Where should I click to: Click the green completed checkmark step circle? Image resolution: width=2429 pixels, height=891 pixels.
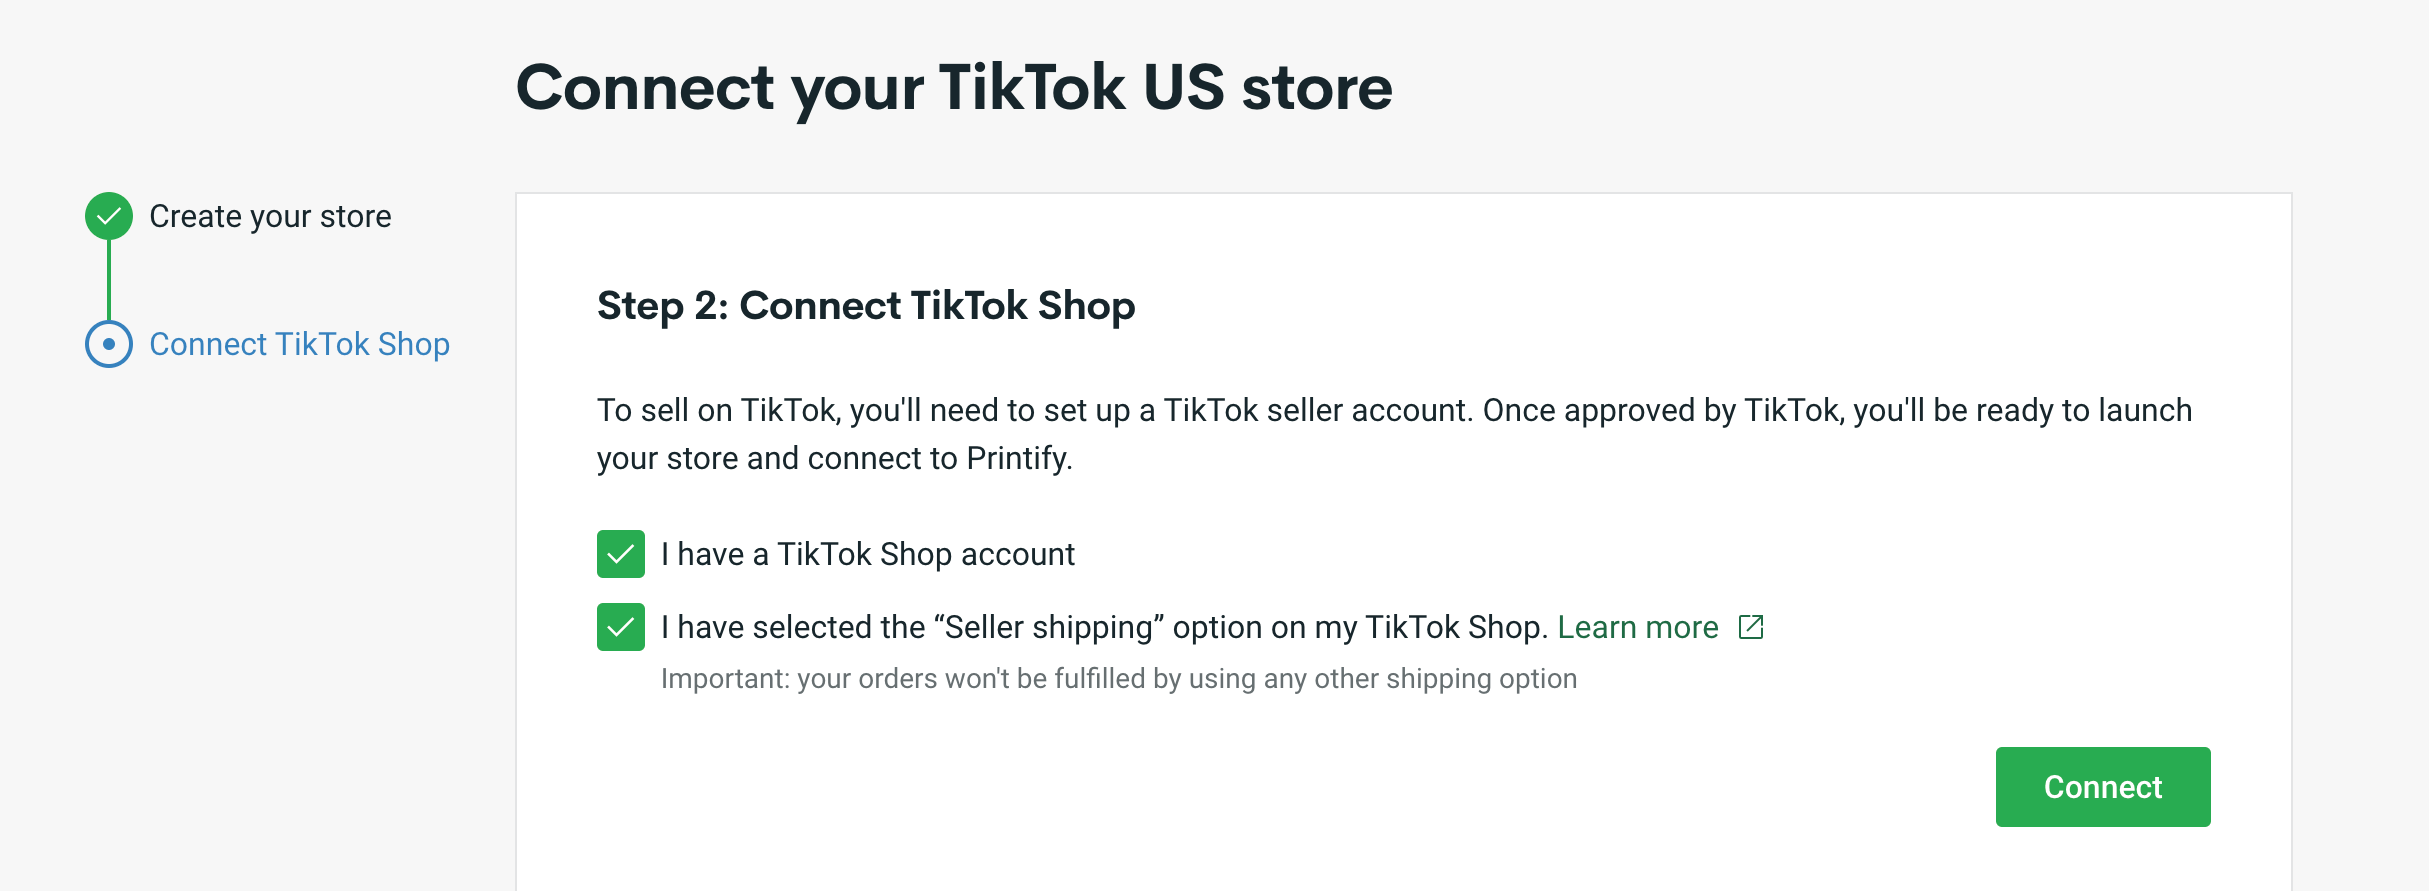coord(109,216)
